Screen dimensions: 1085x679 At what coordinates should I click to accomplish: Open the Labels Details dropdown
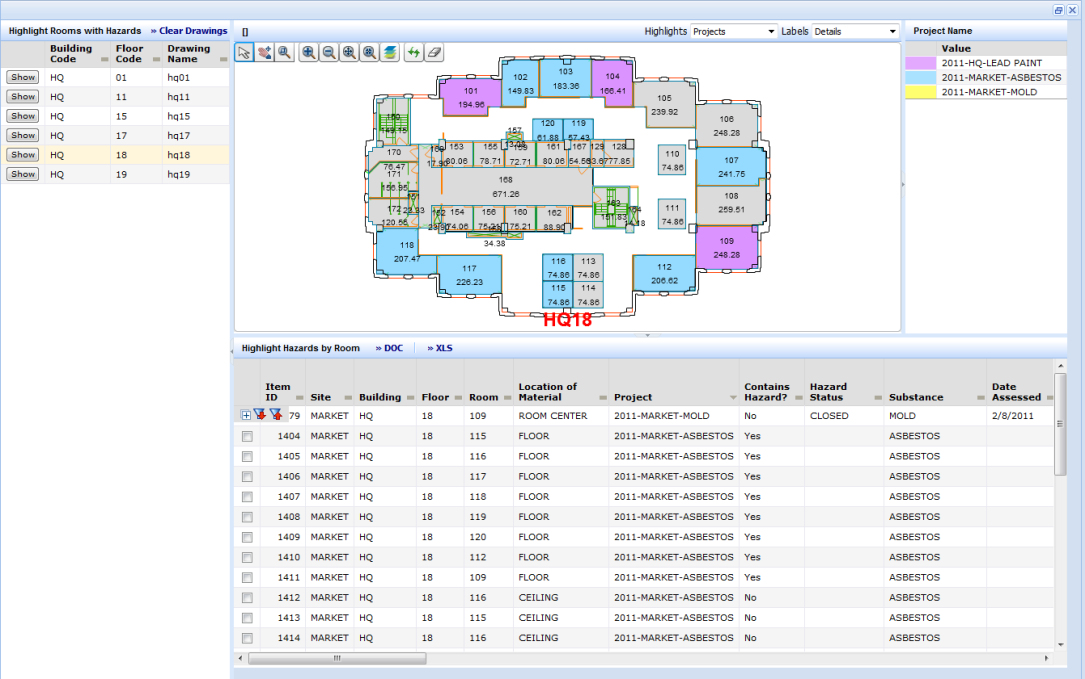point(855,32)
